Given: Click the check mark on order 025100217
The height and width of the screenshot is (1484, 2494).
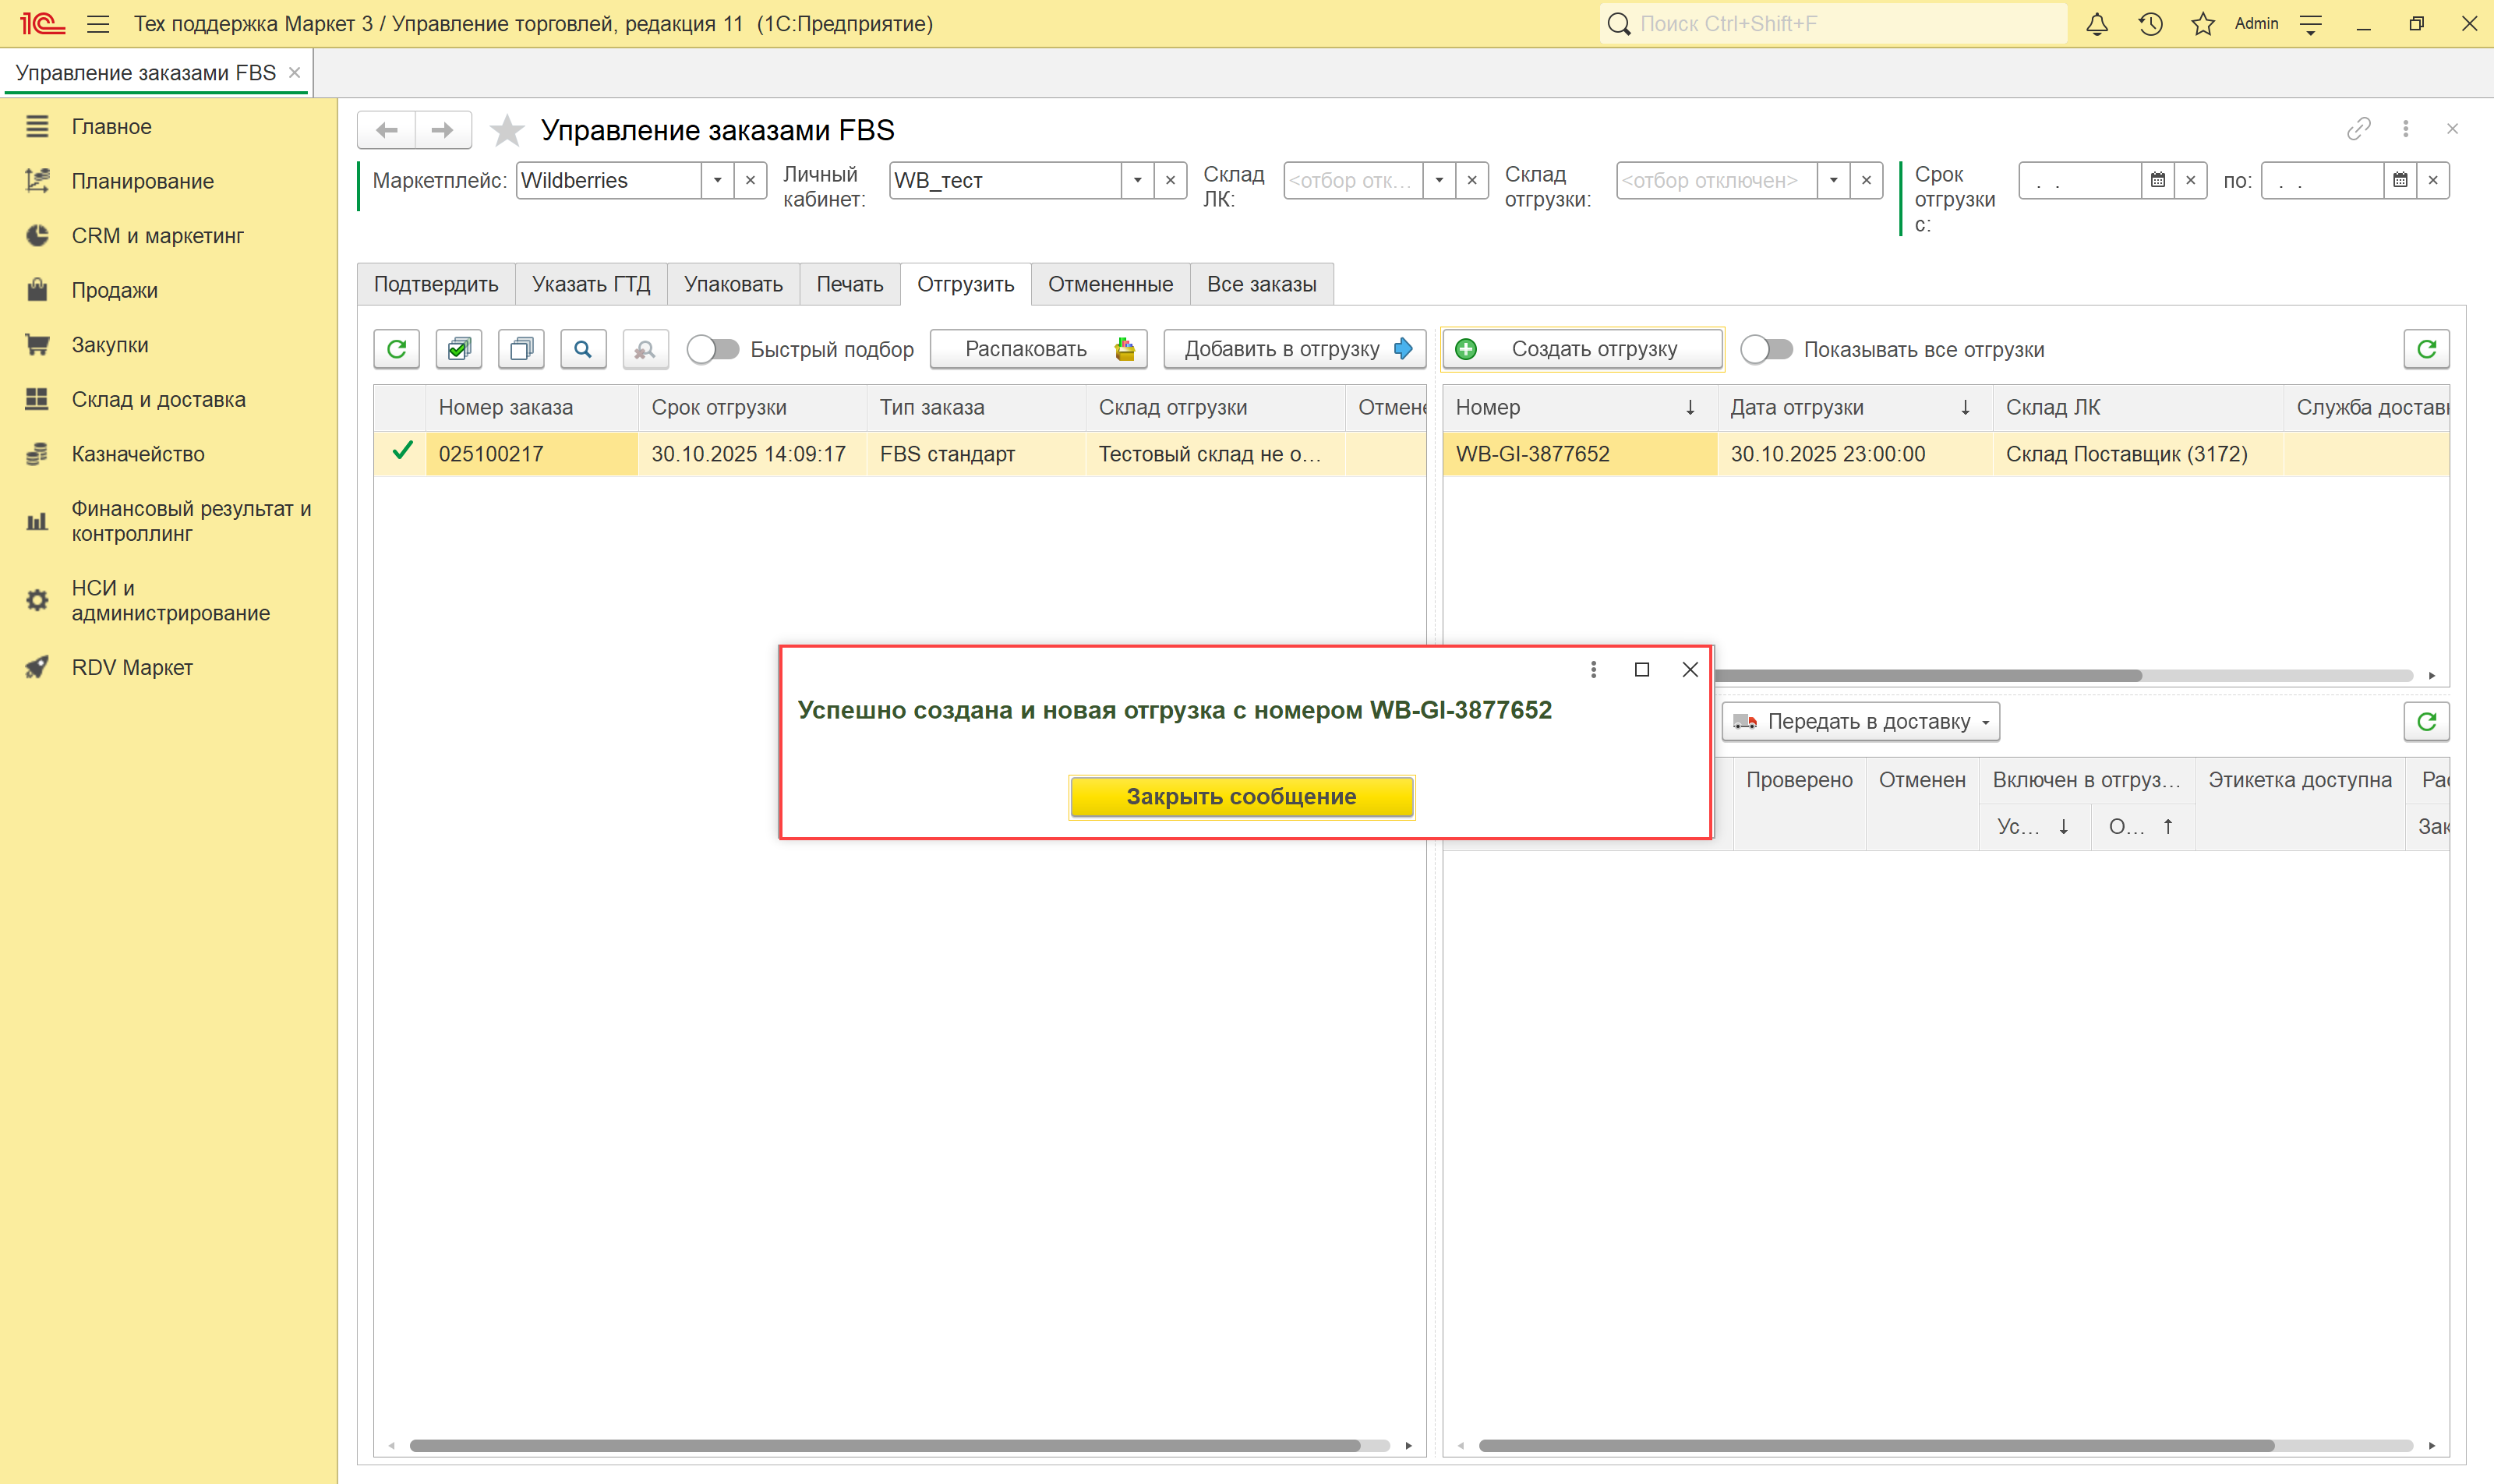Looking at the screenshot, I should click(x=402, y=452).
